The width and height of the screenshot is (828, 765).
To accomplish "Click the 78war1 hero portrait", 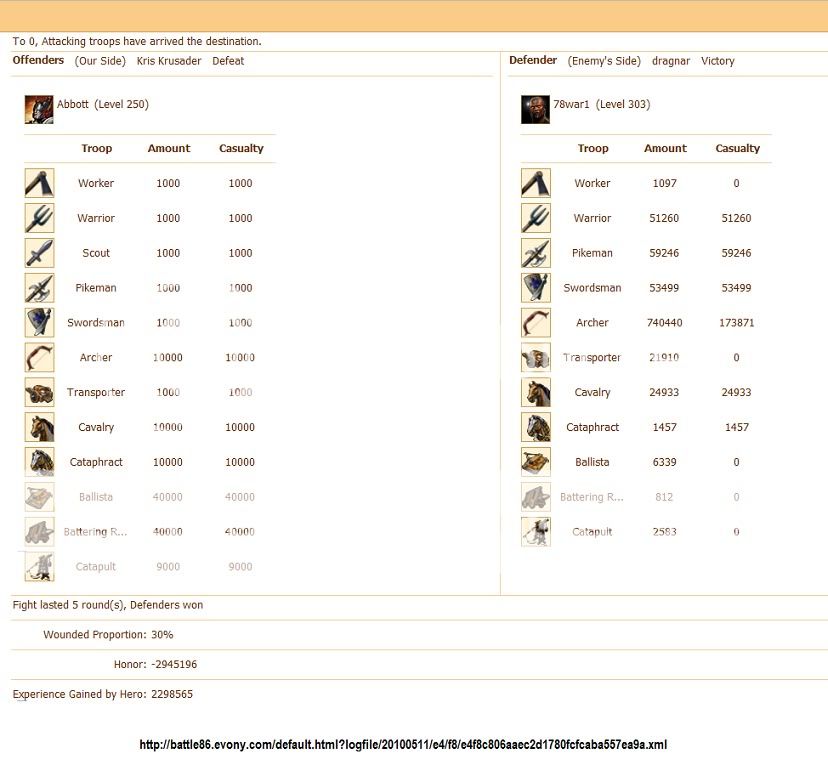I will coord(535,109).
